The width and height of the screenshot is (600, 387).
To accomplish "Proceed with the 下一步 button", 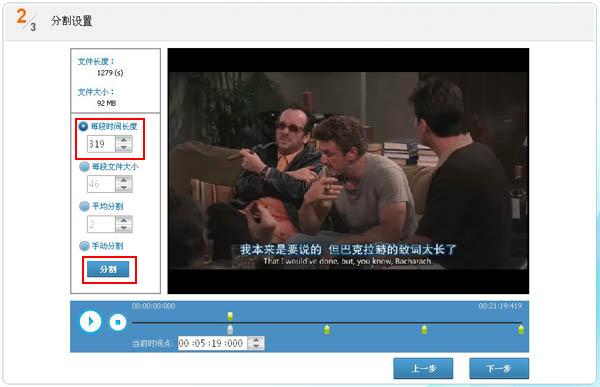I will click(499, 369).
